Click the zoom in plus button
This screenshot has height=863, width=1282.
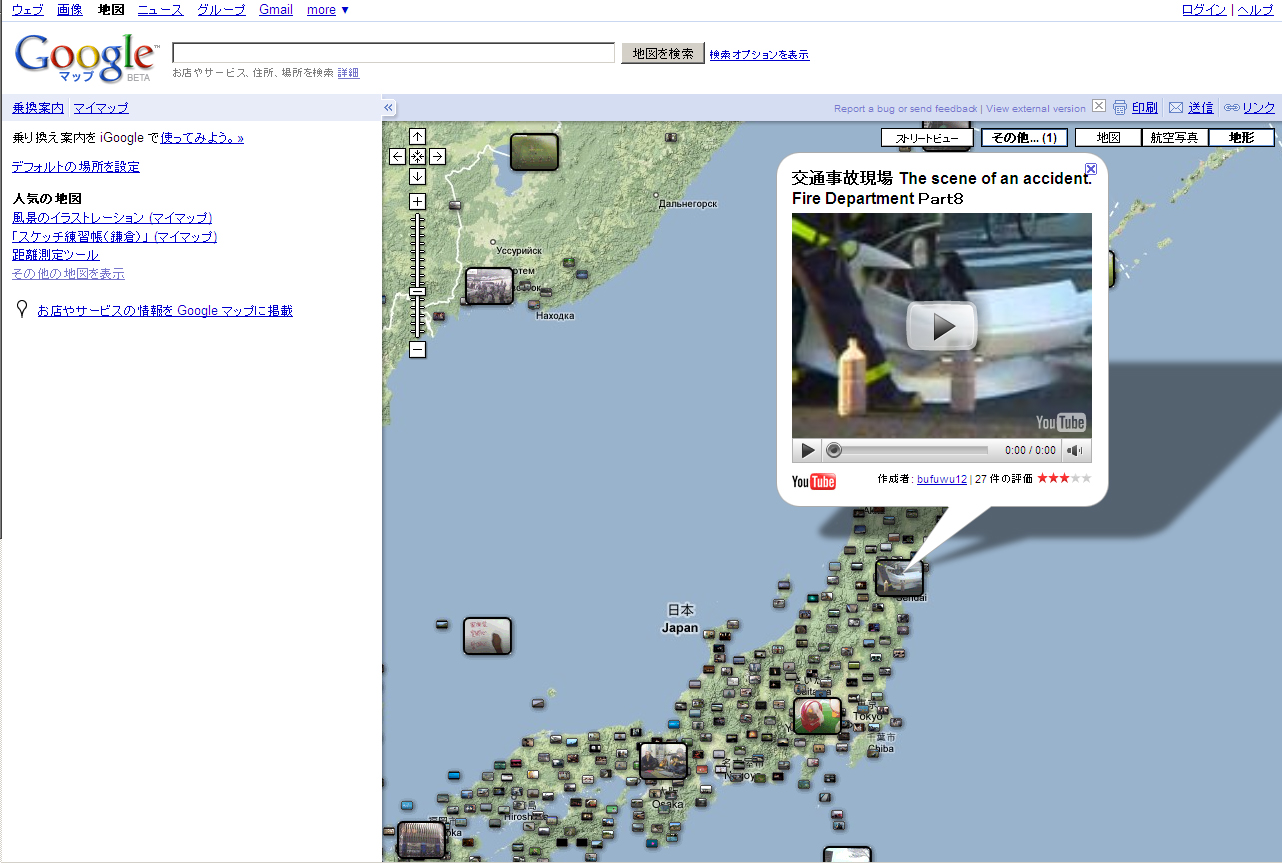pyautogui.click(x=418, y=201)
